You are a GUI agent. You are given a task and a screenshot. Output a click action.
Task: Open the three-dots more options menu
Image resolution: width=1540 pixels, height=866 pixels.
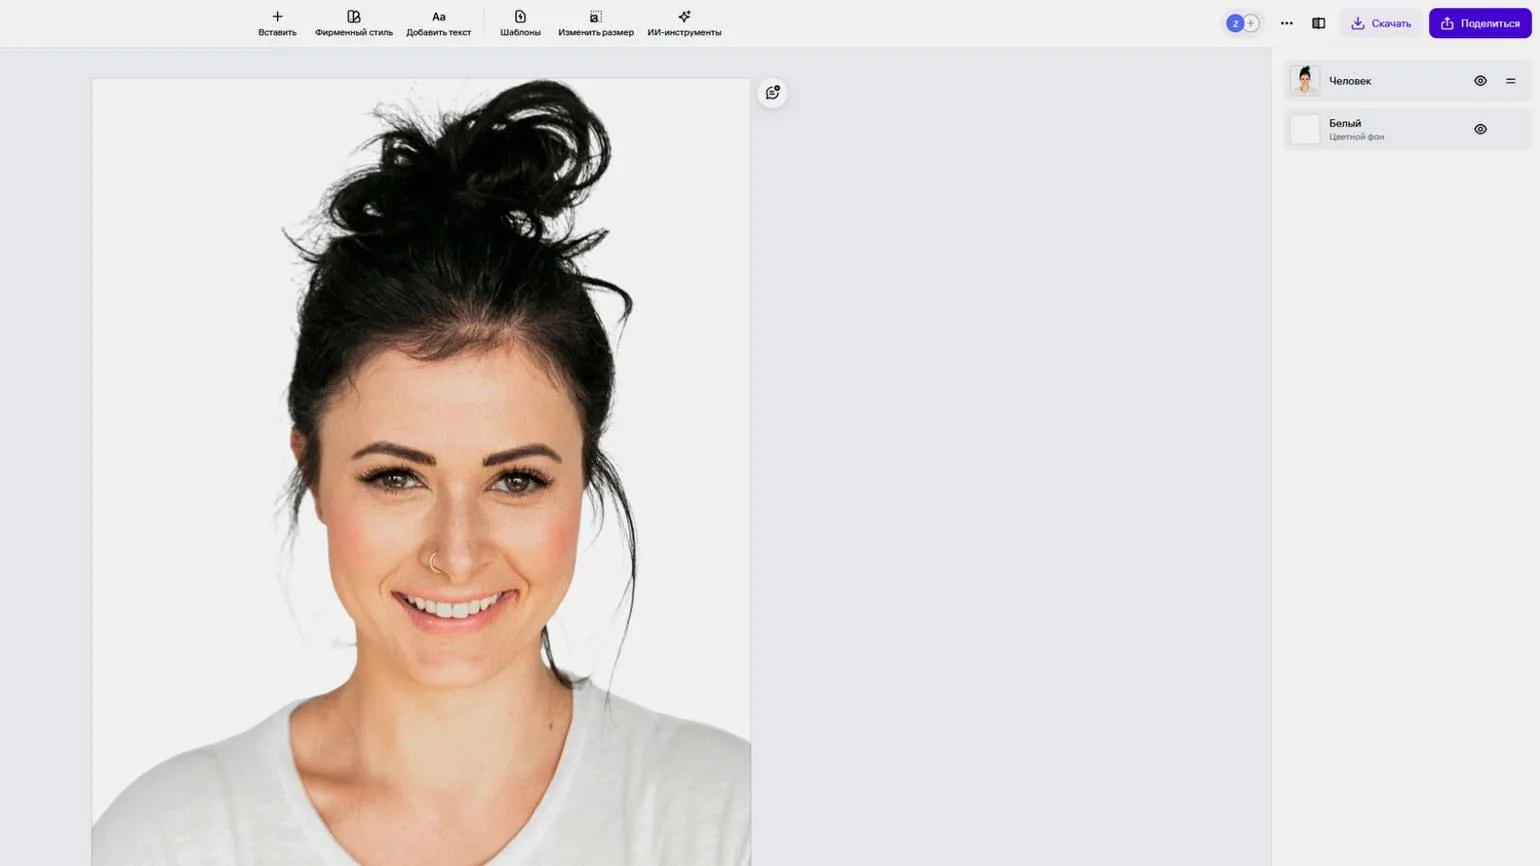tap(1286, 23)
